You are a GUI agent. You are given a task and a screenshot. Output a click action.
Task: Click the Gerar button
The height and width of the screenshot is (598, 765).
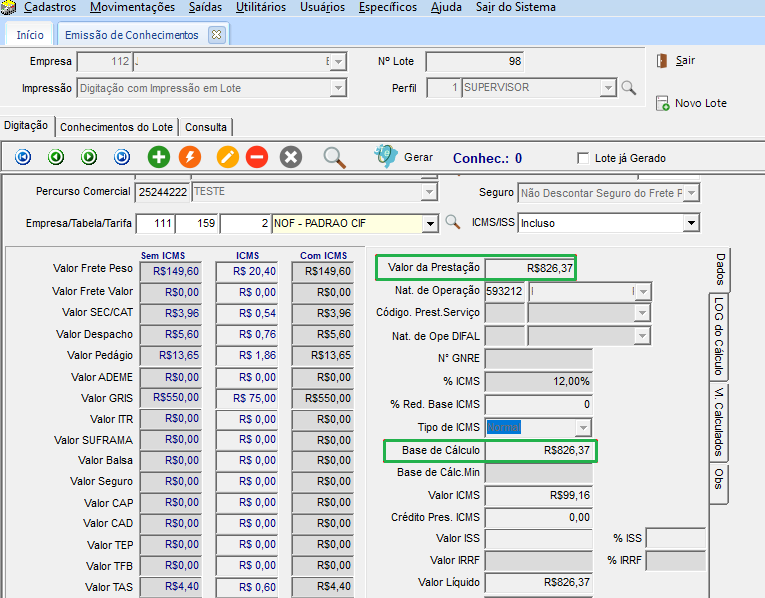(404, 157)
